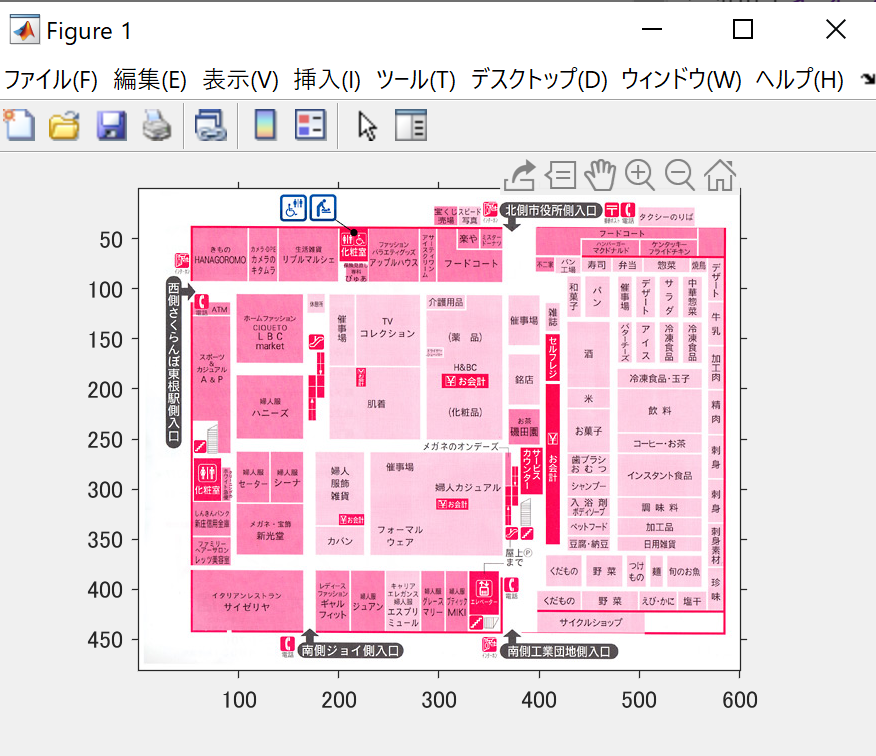Open the ヘルプ(H) menu
876x756 pixels.
799,79
